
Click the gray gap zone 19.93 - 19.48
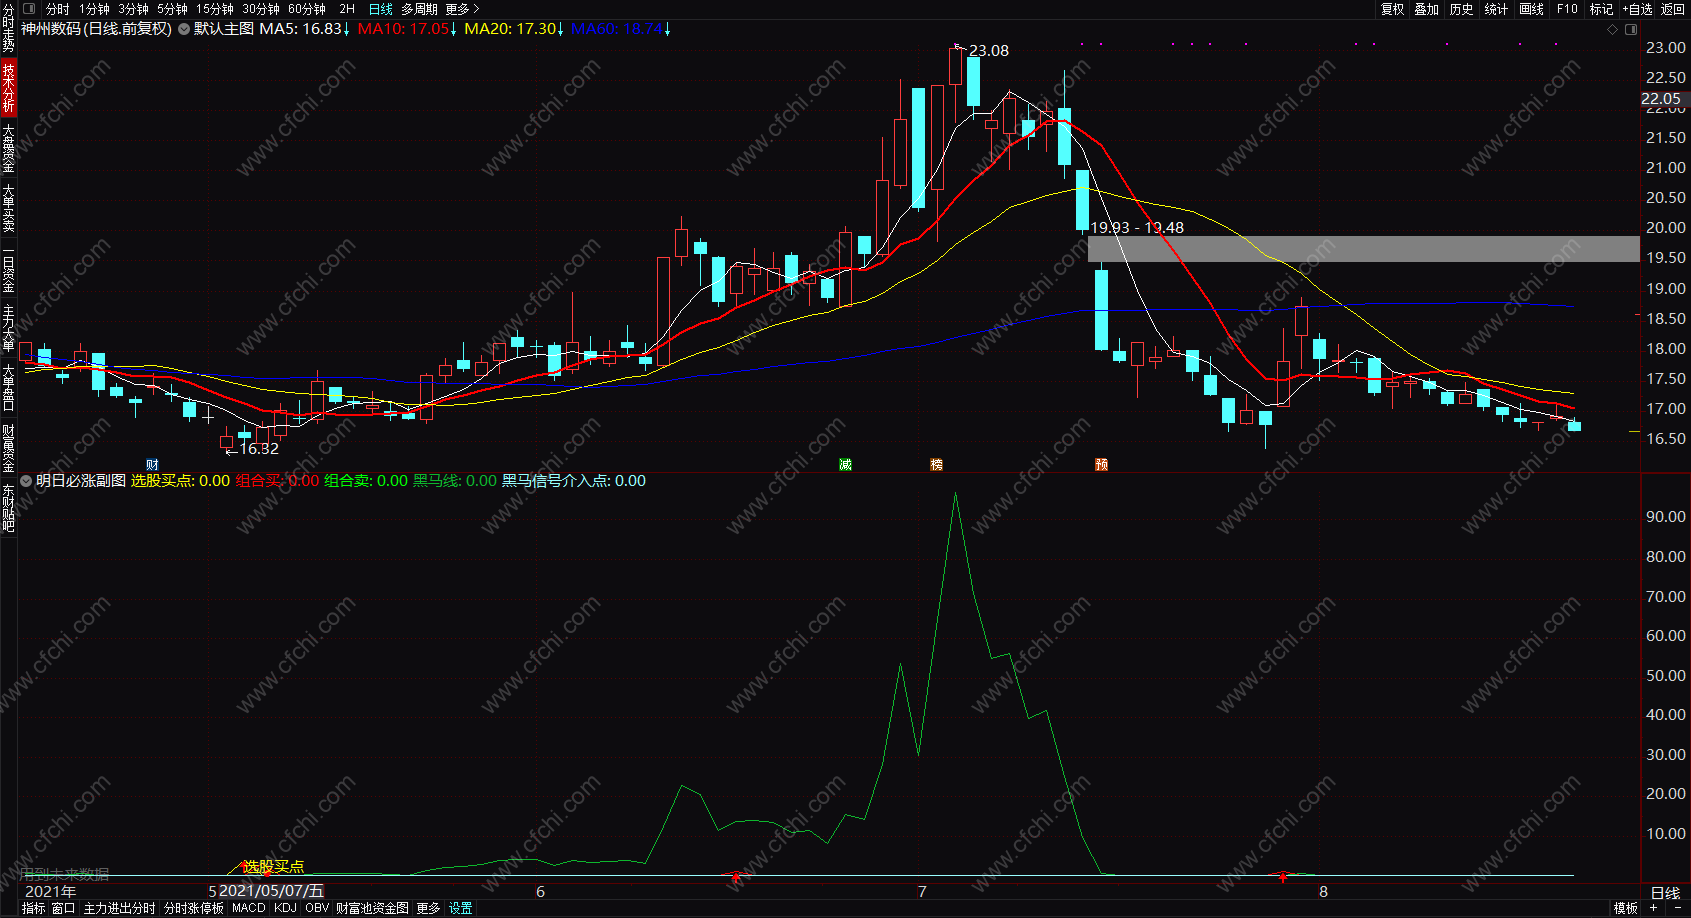(x=1364, y=249)
